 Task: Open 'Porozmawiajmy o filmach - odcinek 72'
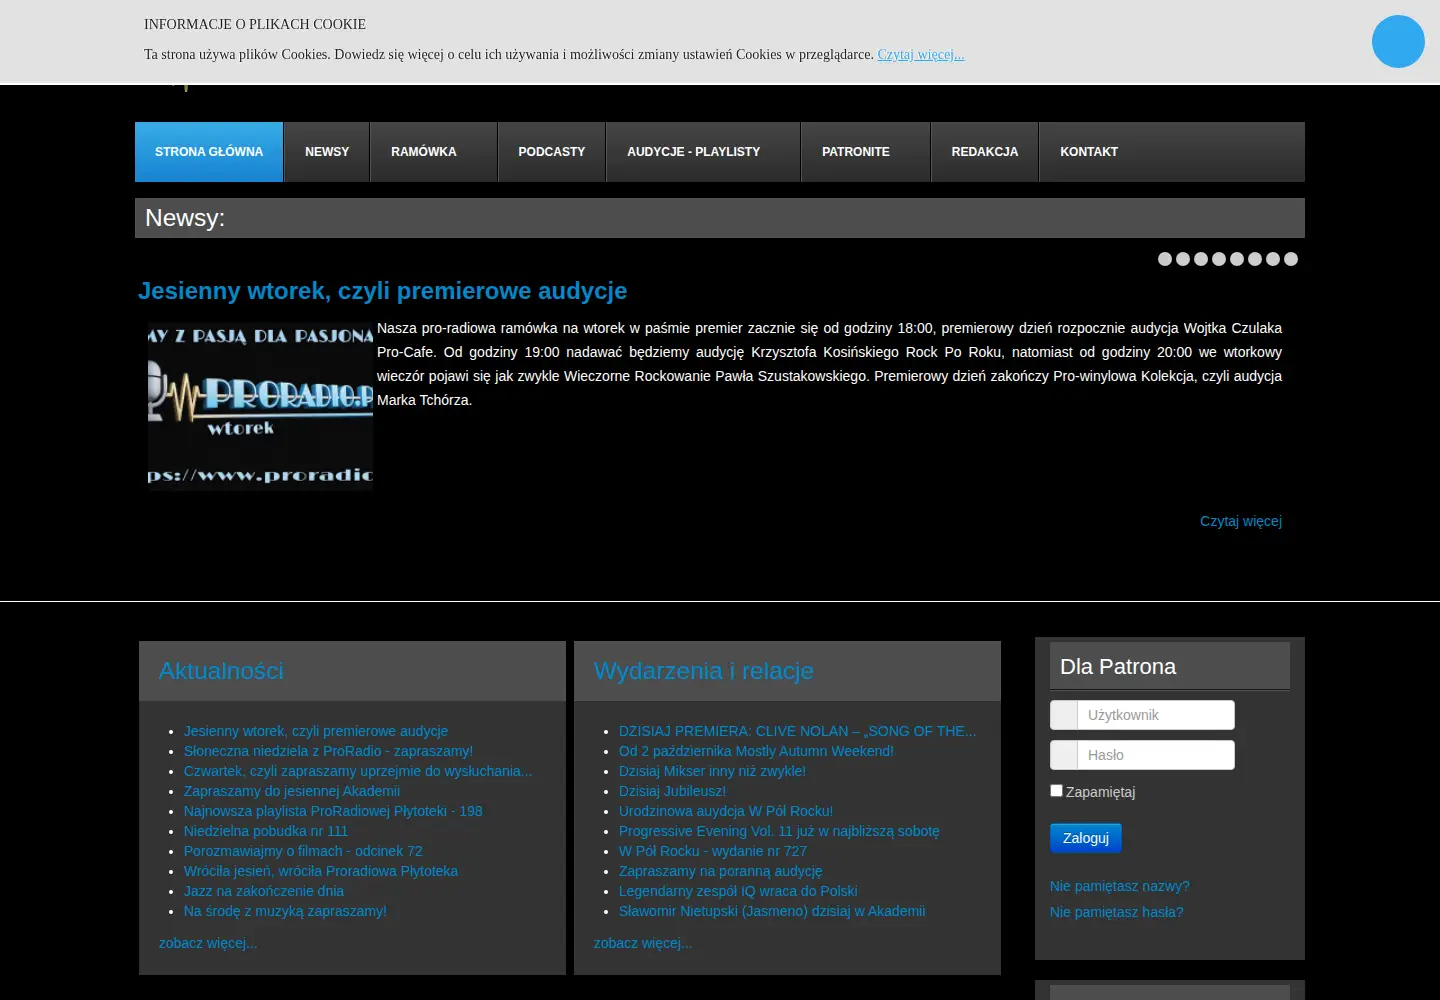click(x=303, y=851)
